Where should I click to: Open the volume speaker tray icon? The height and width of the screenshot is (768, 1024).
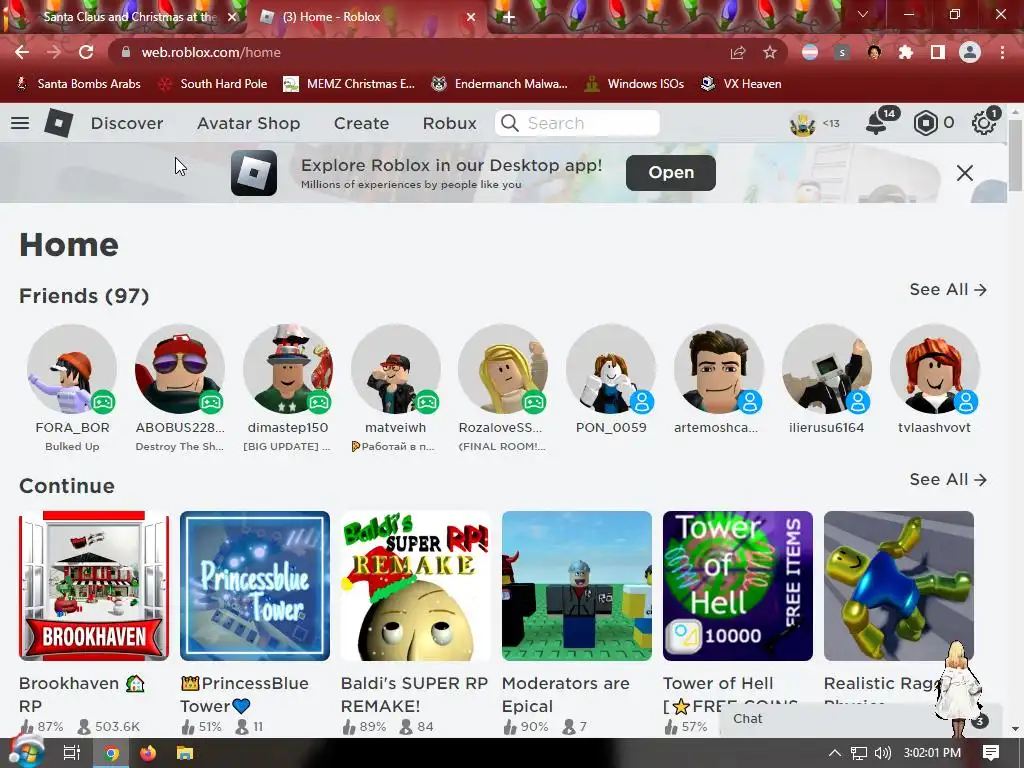click(x=882, y=753)
